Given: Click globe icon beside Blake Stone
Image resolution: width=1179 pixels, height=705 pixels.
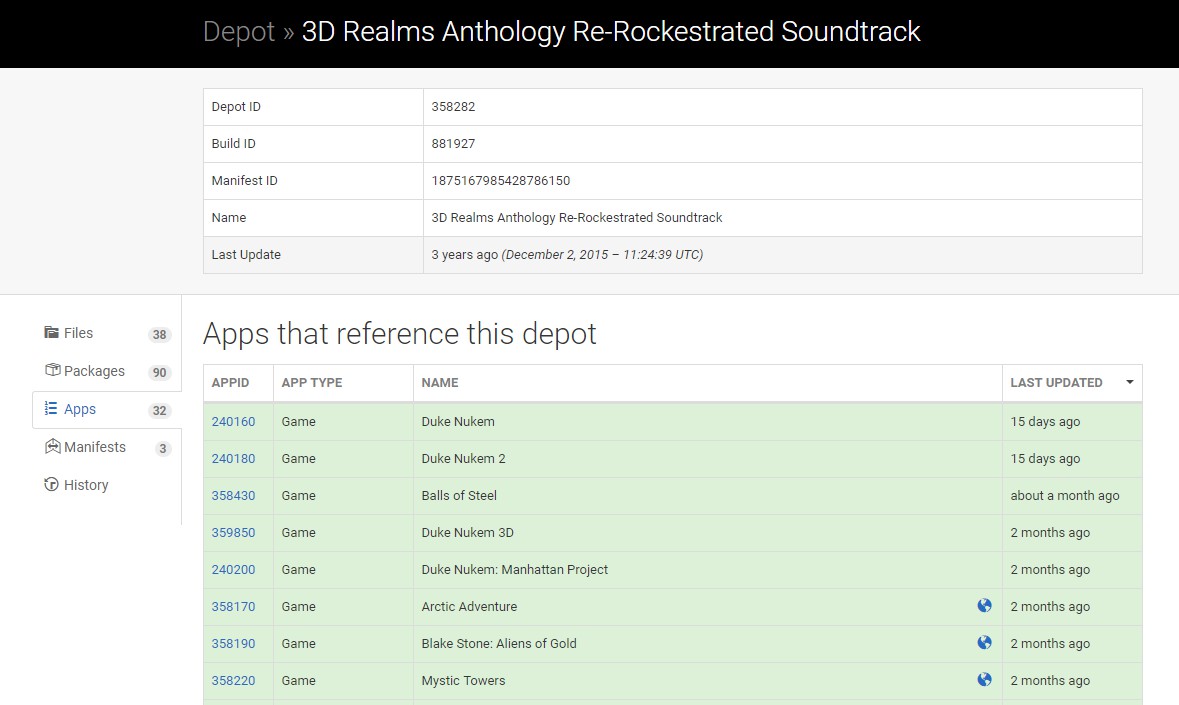Looking at the screenshot, I should point(985,643).
